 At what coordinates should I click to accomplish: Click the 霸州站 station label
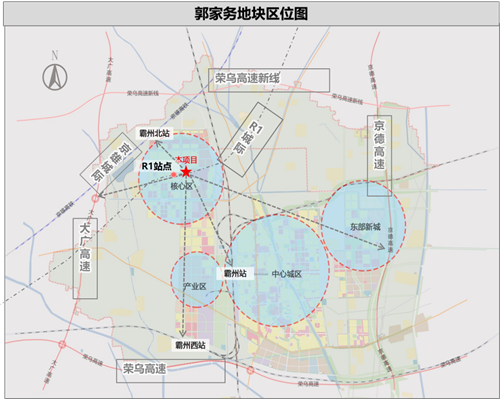tap(235, 274)
